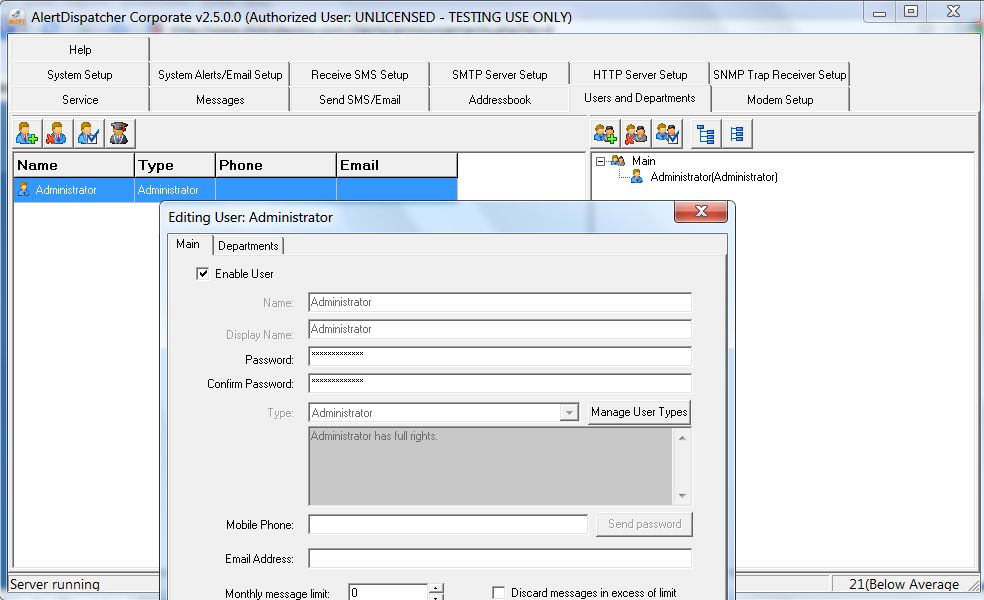The height and width of the screenshot is (600, 984).
Task: Select the Main node label in department tree
Action: [x=643, y=161]
